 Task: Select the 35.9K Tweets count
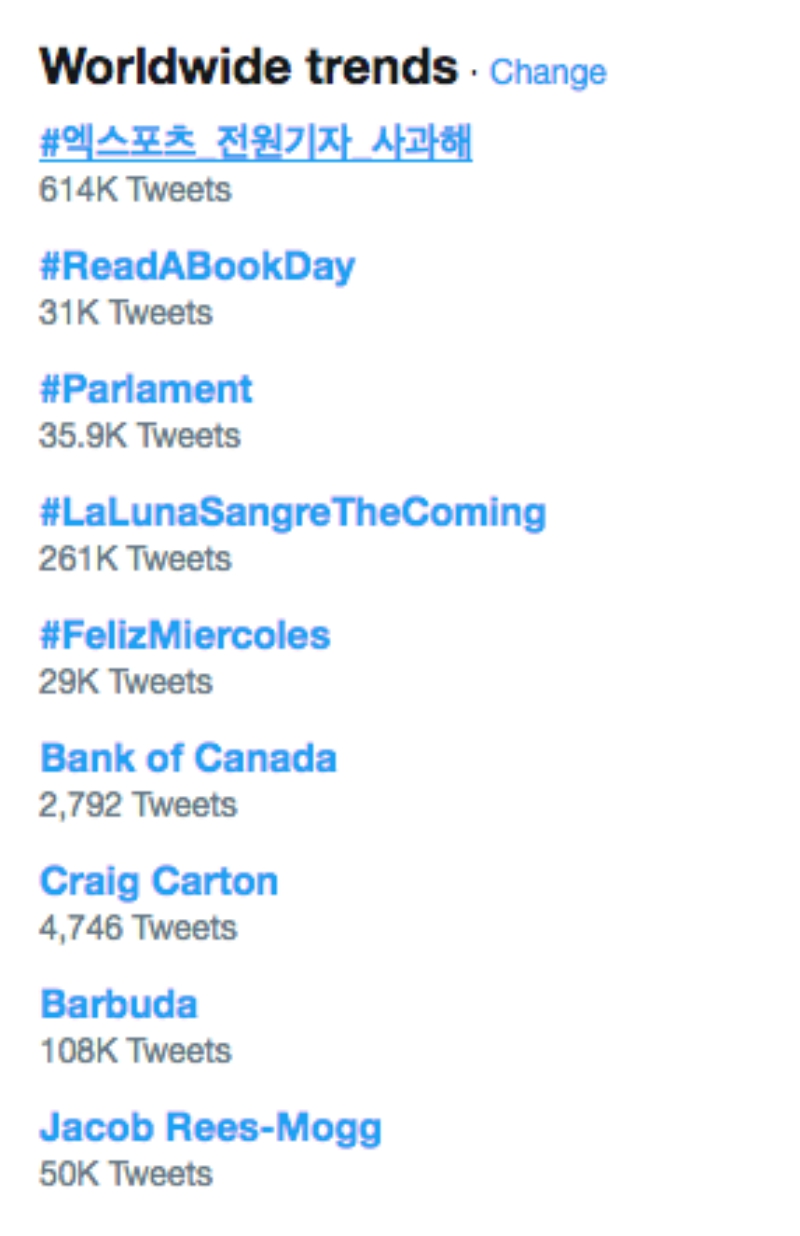(x=140, y=435)
